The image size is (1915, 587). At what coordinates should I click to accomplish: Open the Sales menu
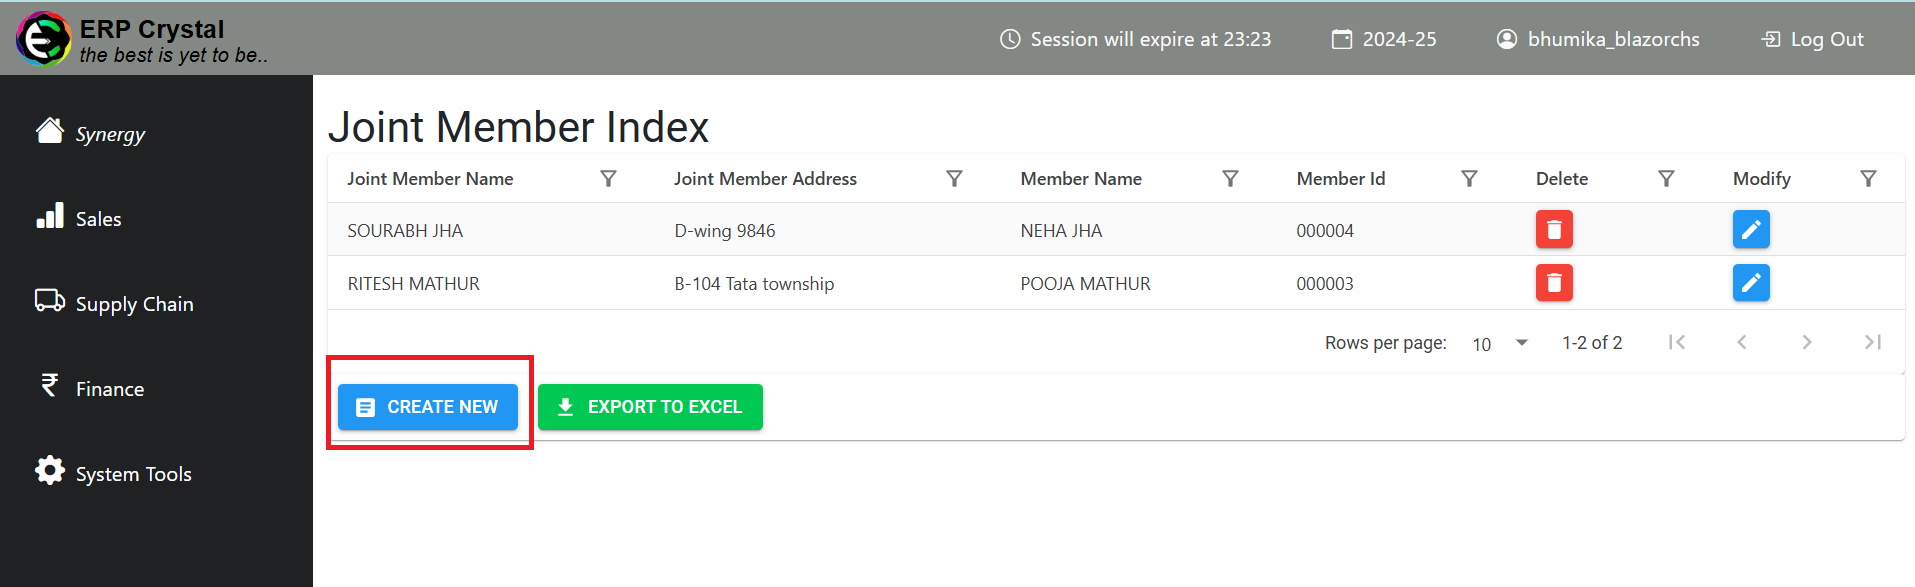click(x=98, y=219)
